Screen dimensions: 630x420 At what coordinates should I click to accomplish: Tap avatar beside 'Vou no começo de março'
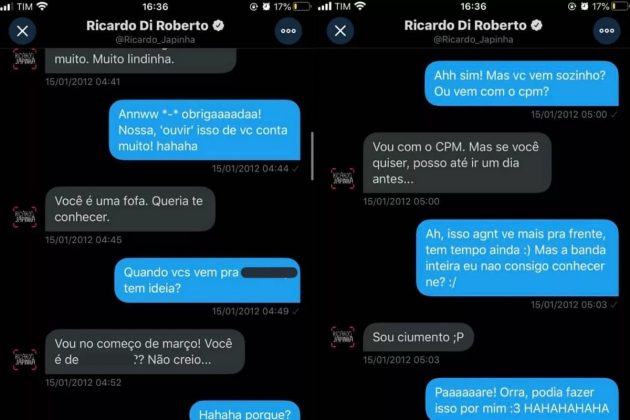[x=25, y=360]
